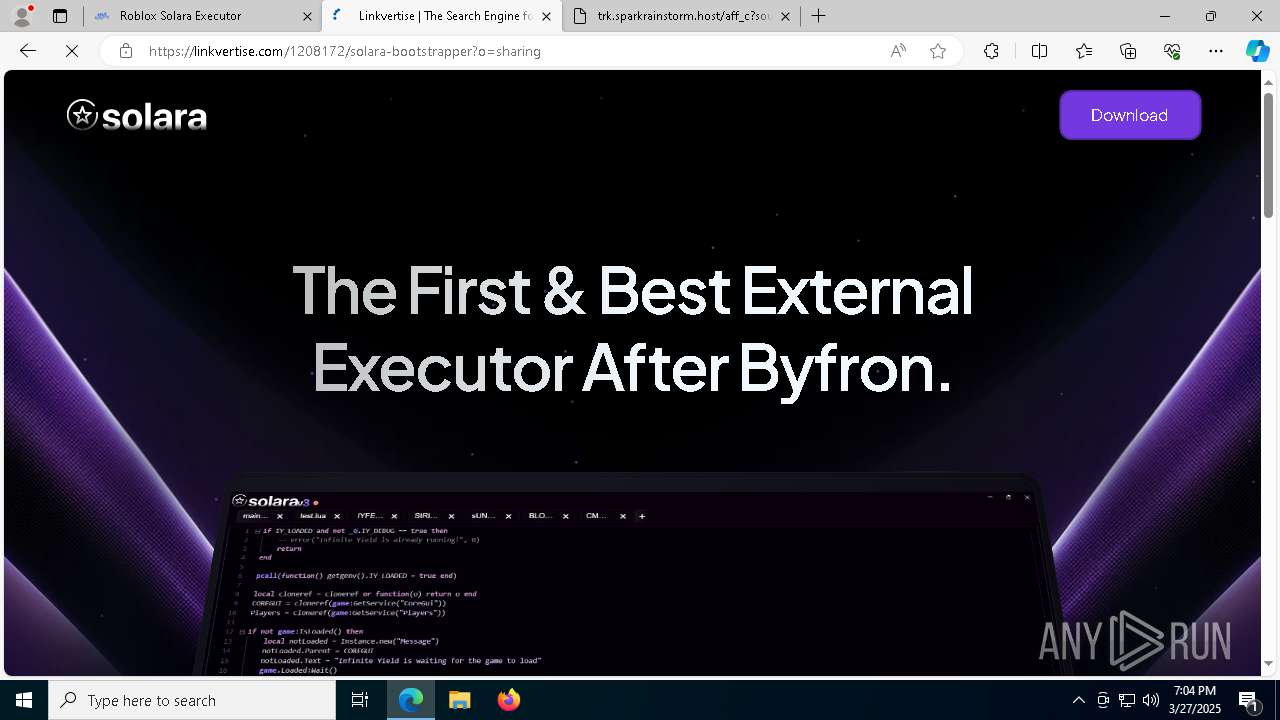
Task: Enable split screen view
Action: pos(1039,51)
